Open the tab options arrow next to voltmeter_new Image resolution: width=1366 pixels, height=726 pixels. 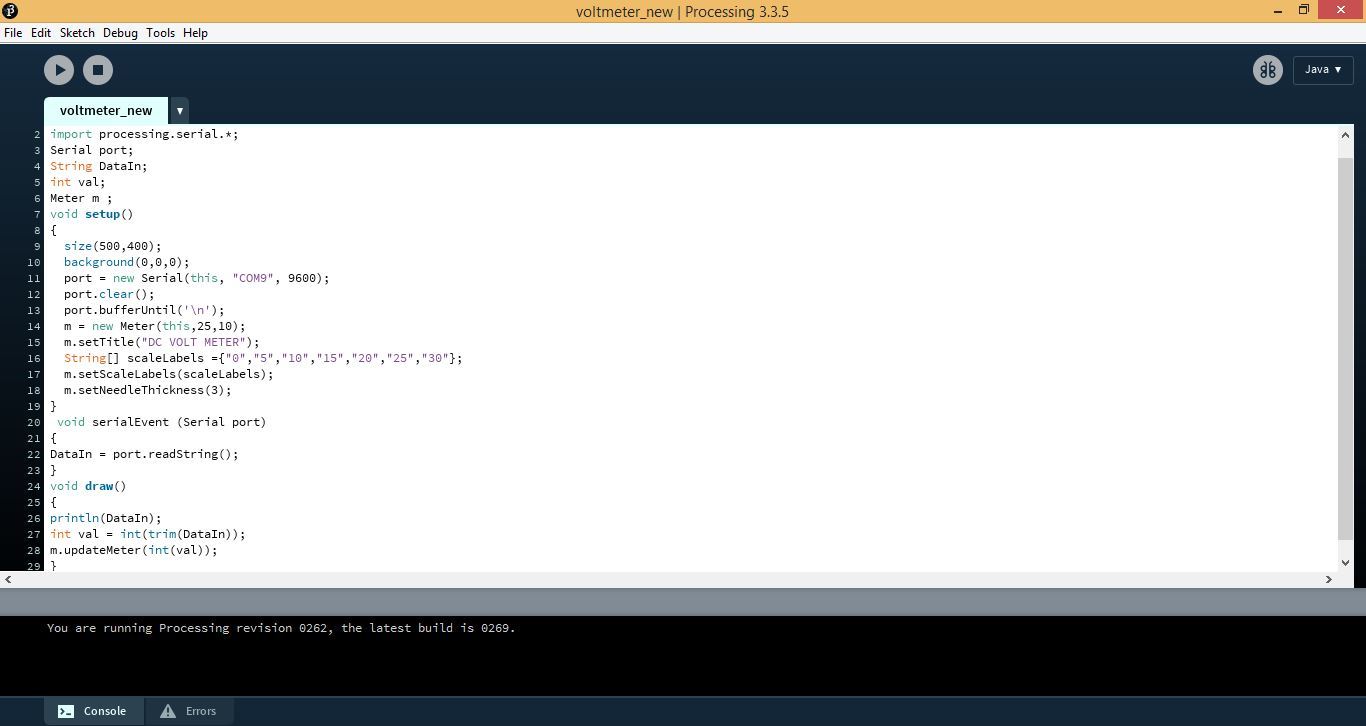coord(180,111)
